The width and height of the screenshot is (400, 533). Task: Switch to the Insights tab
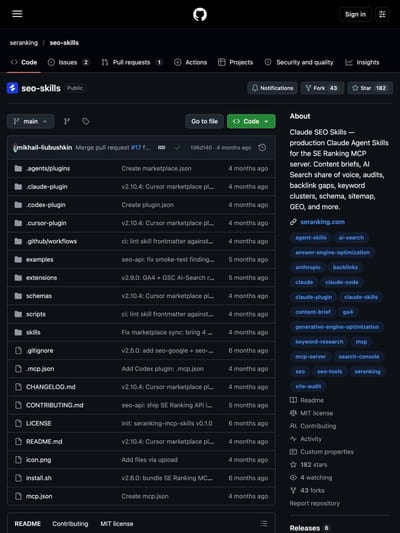tap(362, 62)
